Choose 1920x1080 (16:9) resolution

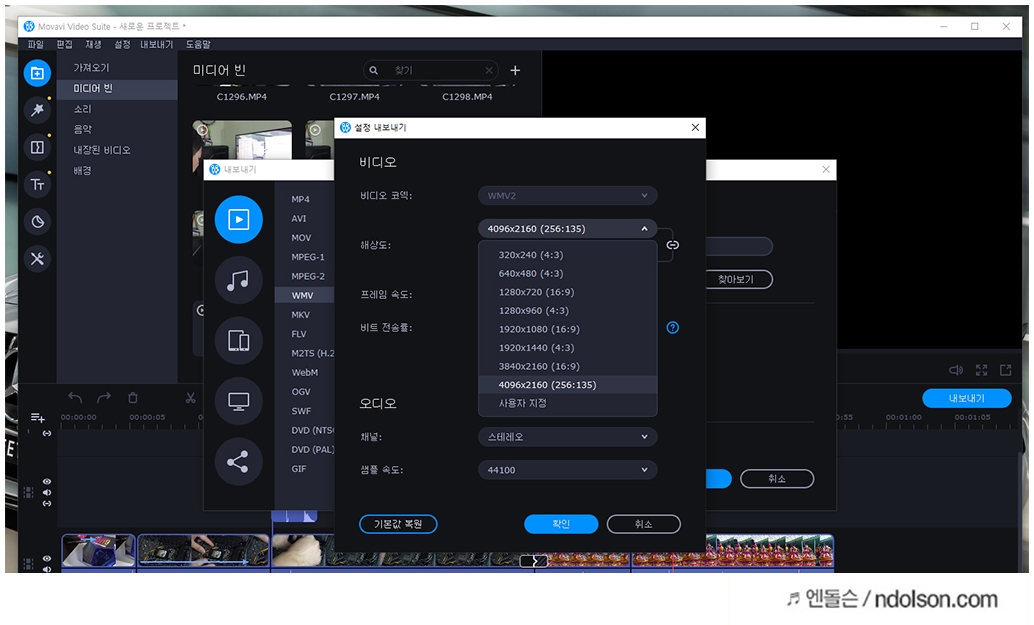(x=567, y=329)
